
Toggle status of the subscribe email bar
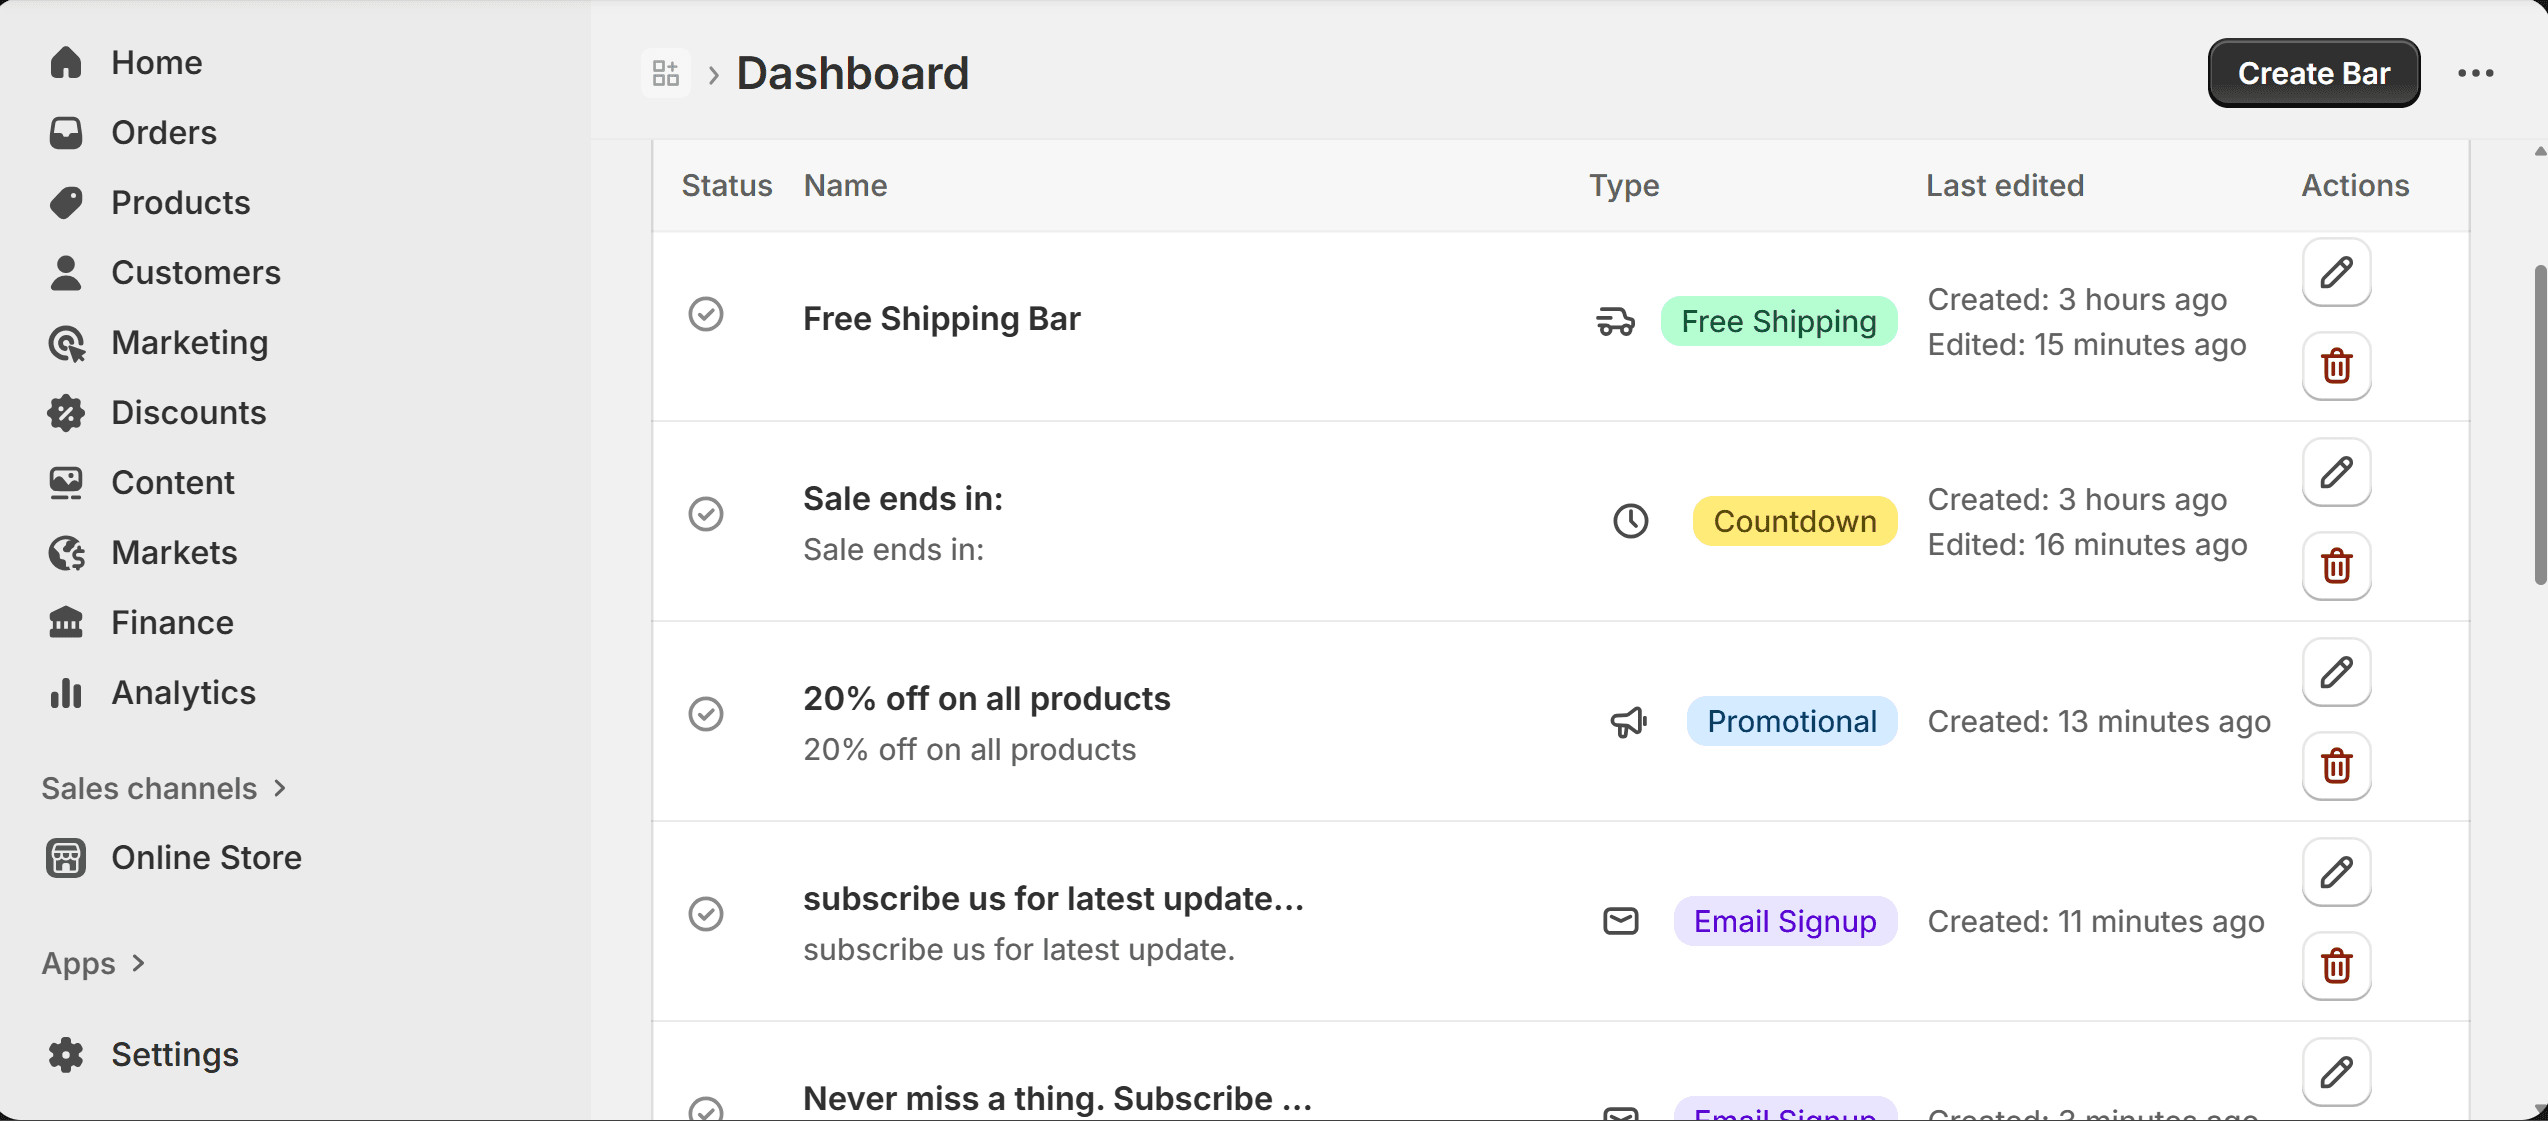pos(706,914)
